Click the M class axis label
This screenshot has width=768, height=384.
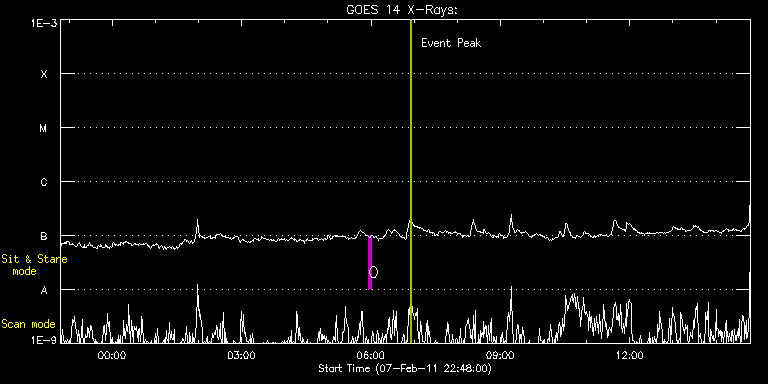click(44, 128)
